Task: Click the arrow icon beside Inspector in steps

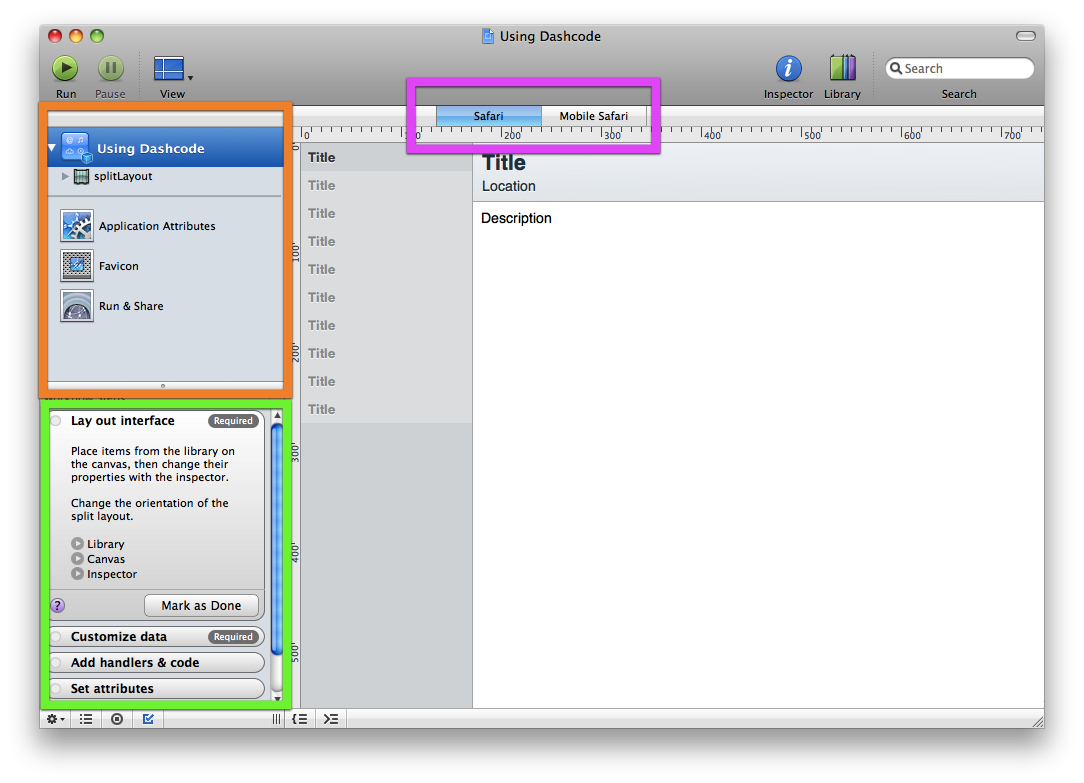Action: point(77,574)
